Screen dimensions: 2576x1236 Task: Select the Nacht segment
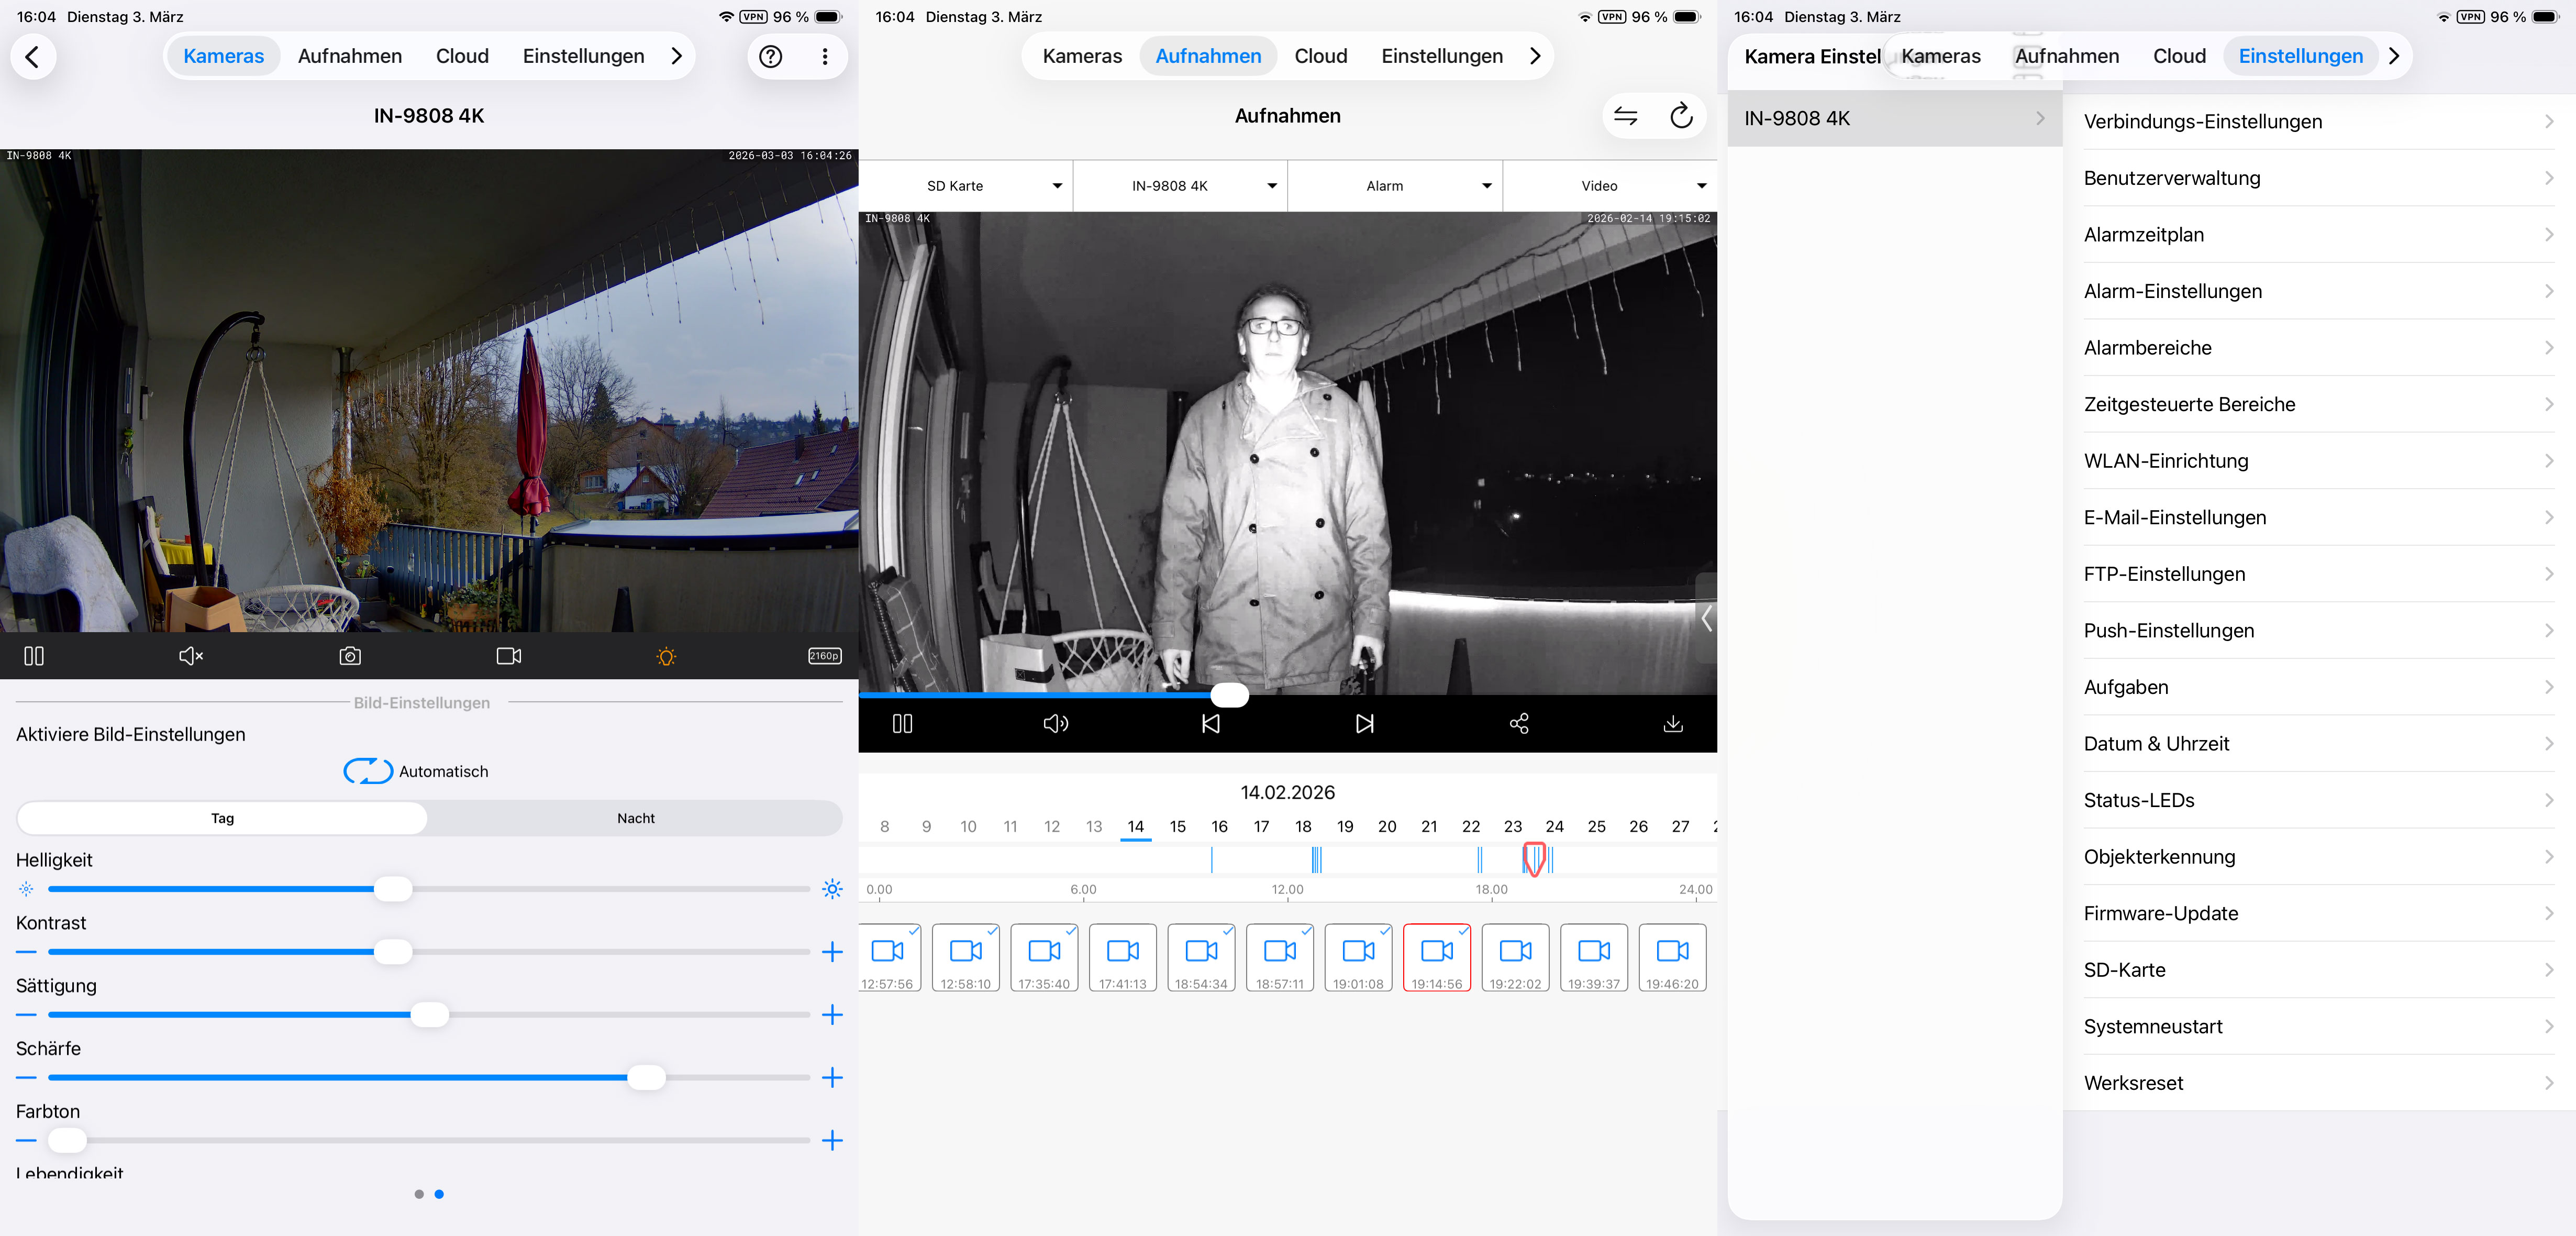(635, 818)
